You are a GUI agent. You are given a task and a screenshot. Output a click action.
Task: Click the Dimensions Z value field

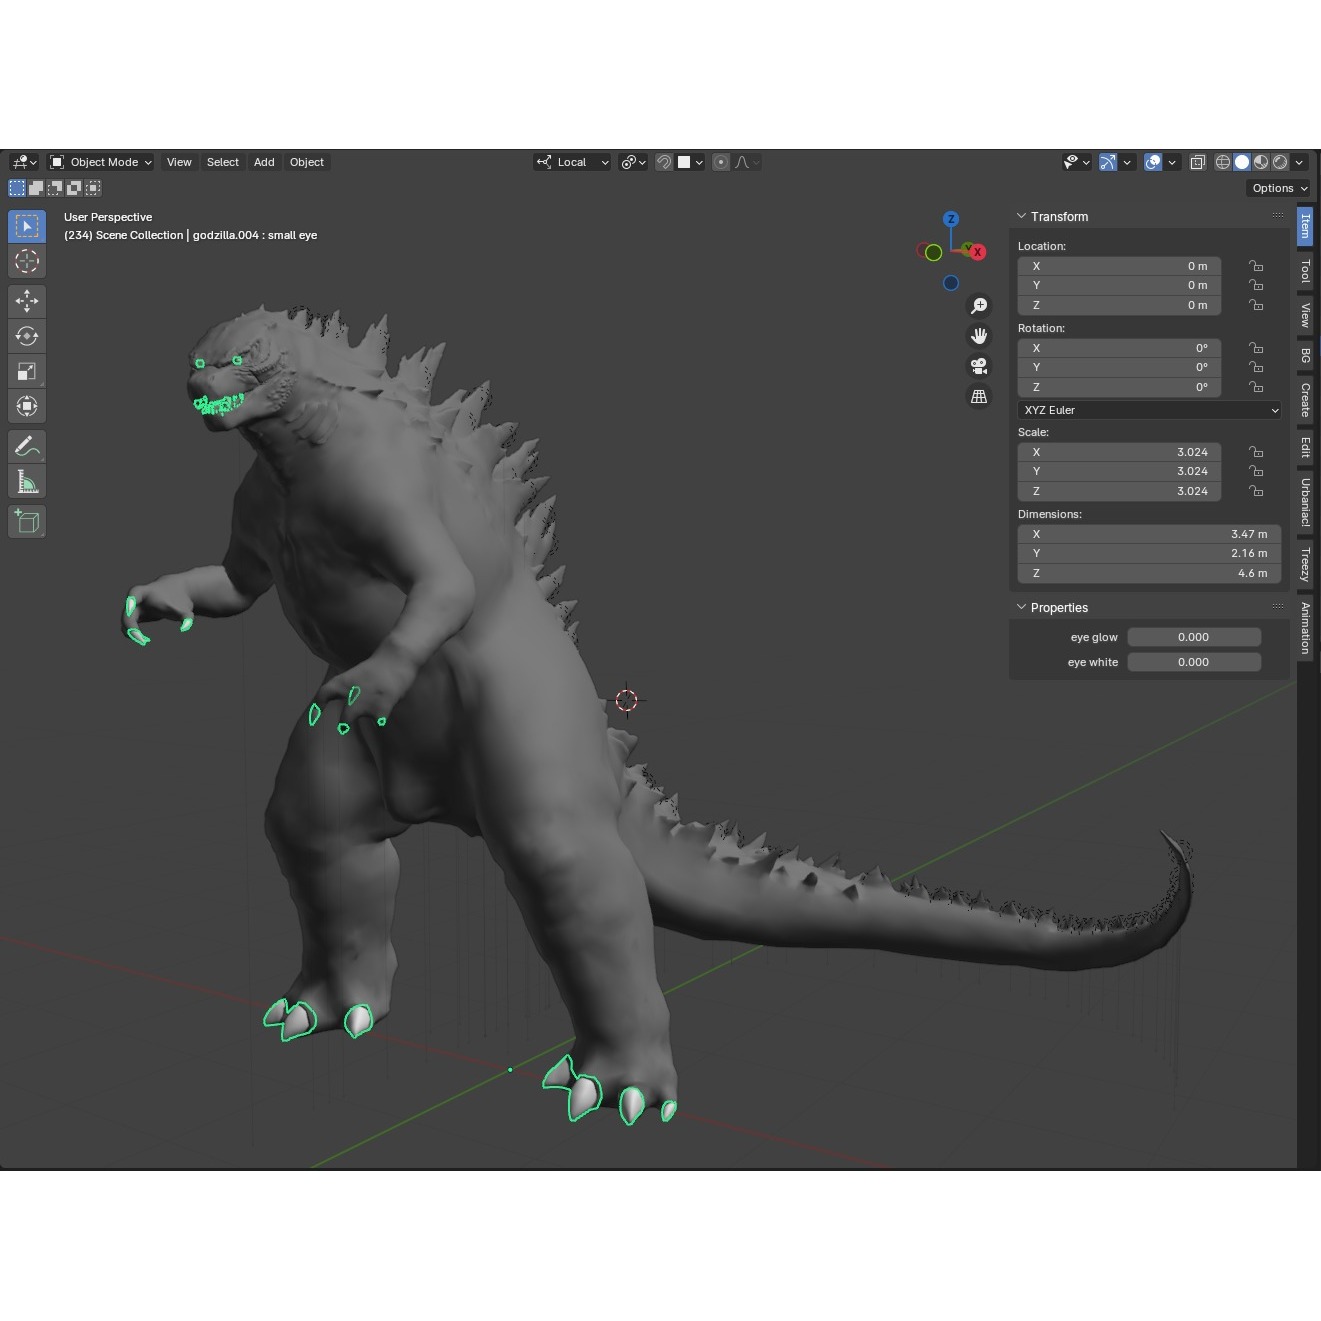pos(1150,573)
